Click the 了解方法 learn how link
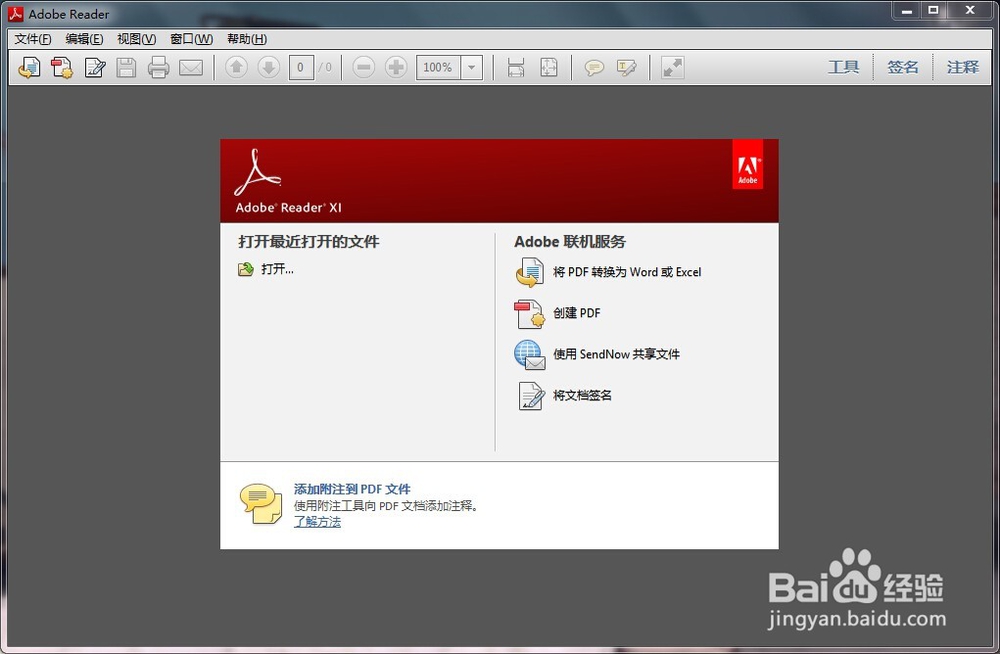This screenshot has width=1000, height=654. tap(317, 522)
